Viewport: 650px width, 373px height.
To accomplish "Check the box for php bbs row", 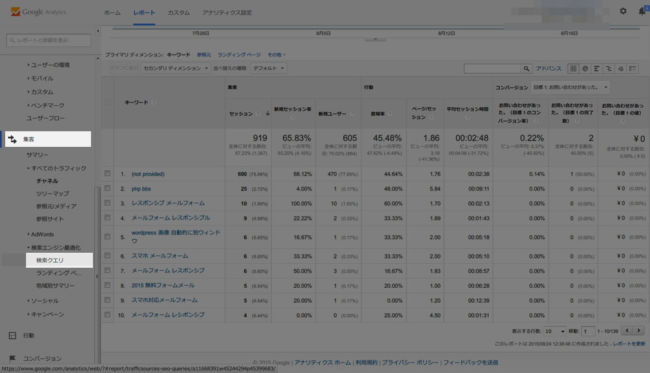I will [x=107, y=188].
